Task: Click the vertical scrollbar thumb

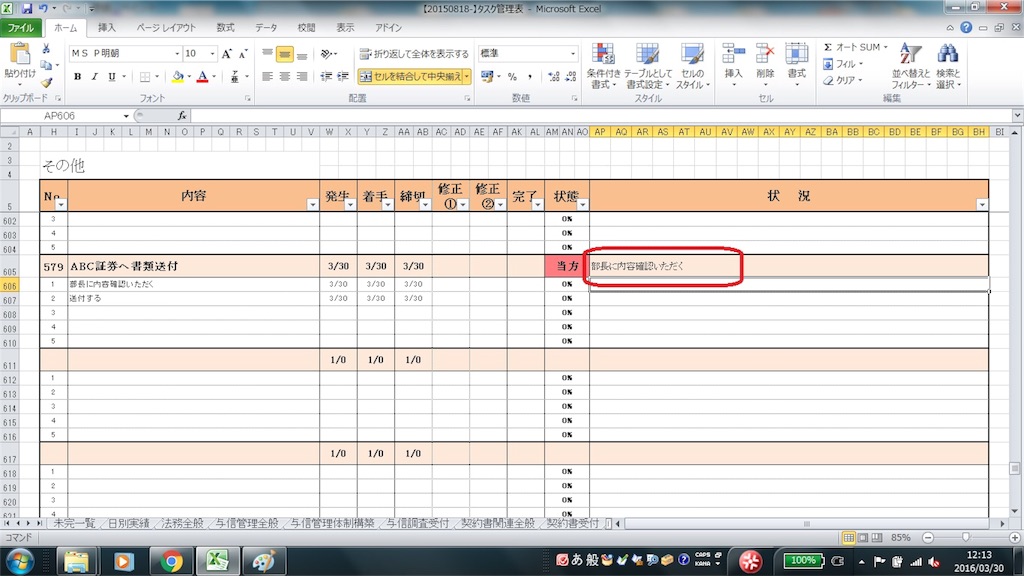Action: (1014, 468)
